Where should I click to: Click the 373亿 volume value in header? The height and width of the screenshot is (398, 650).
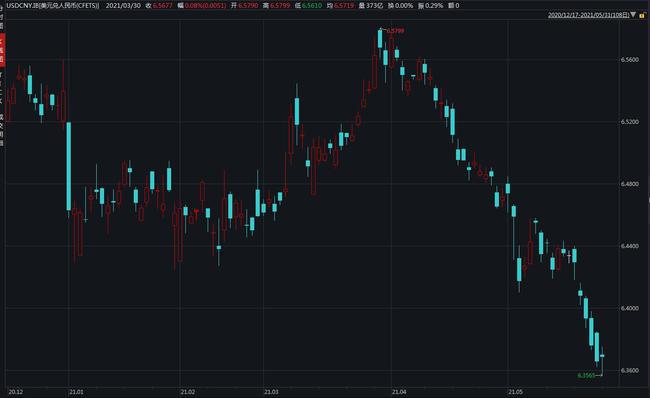(x=374, y=6)
